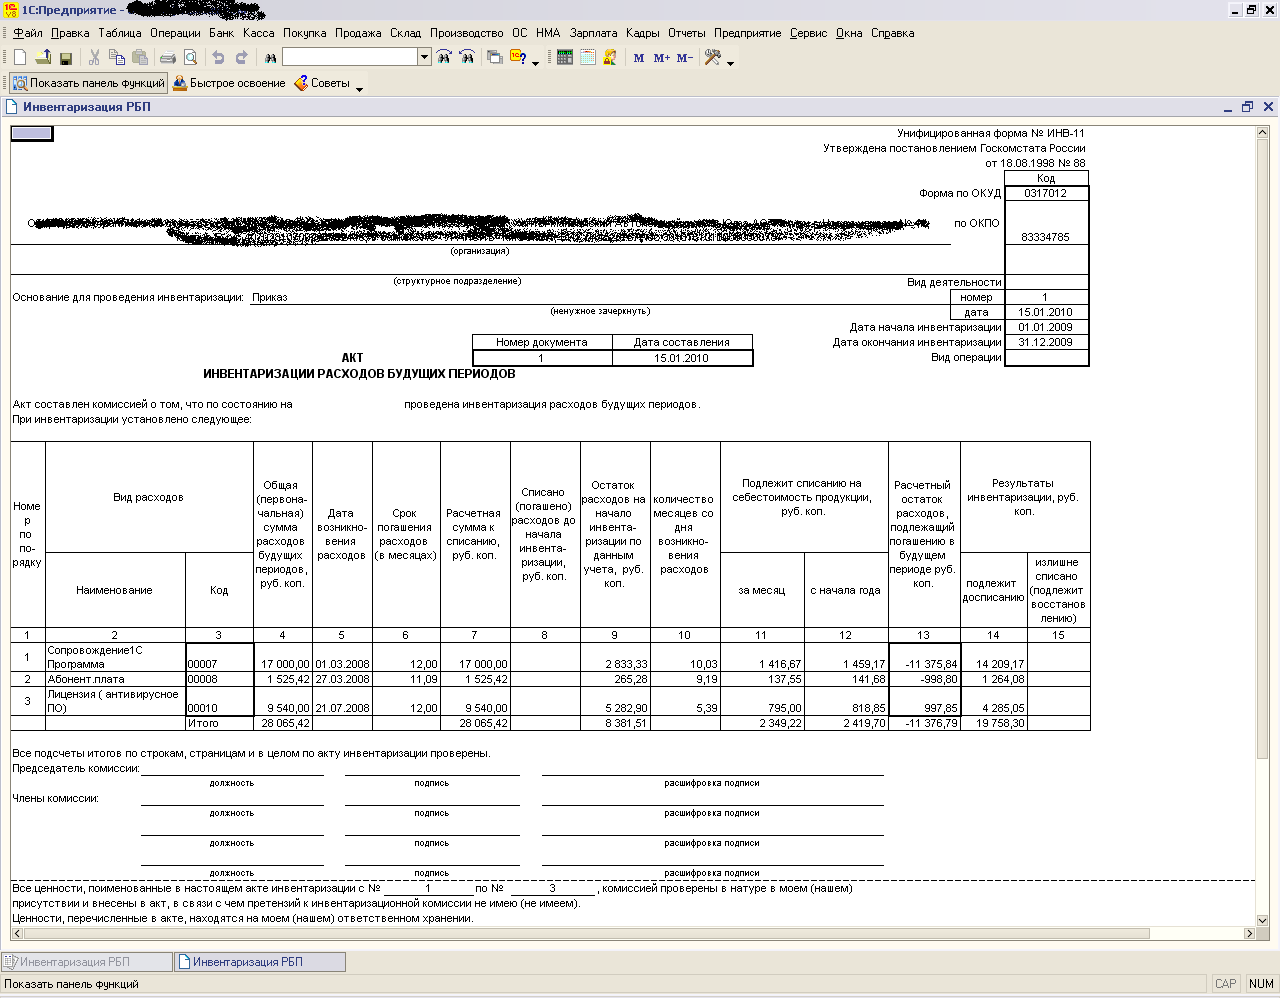Switch to first Инвентаризация РБП window tab
Viewport: 1280px width, 998px height.
point(87,962)
